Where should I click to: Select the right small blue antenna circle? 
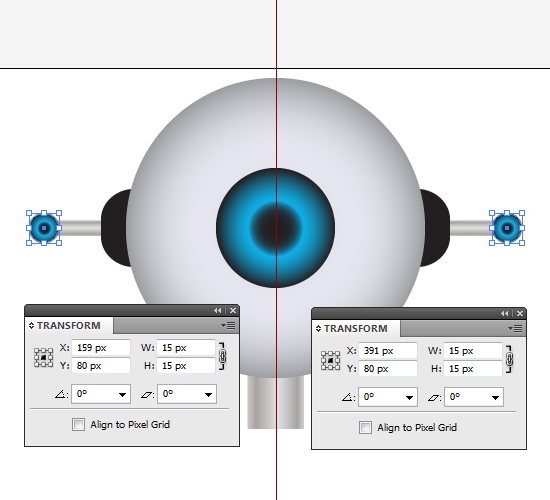point(507,228)
